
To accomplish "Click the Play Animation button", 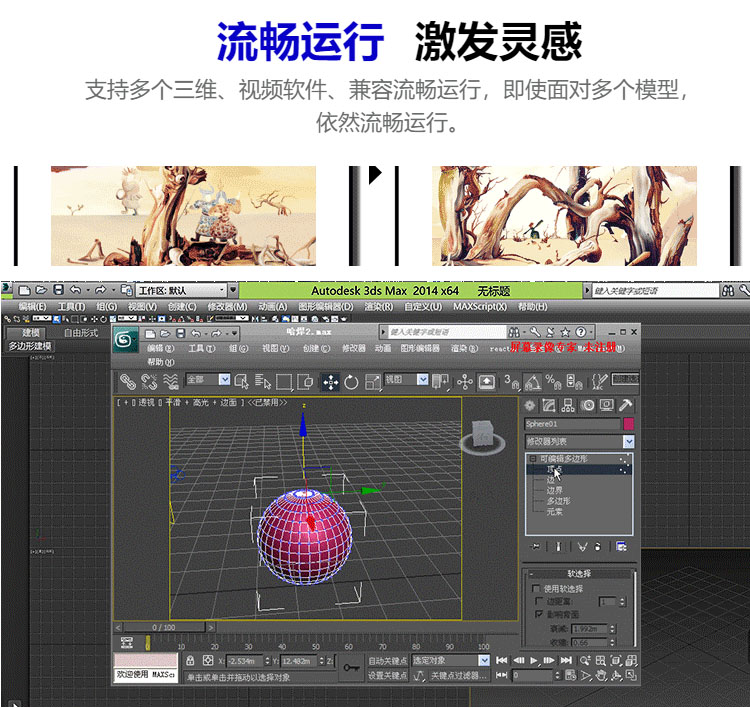I will [x=534, y=661].
